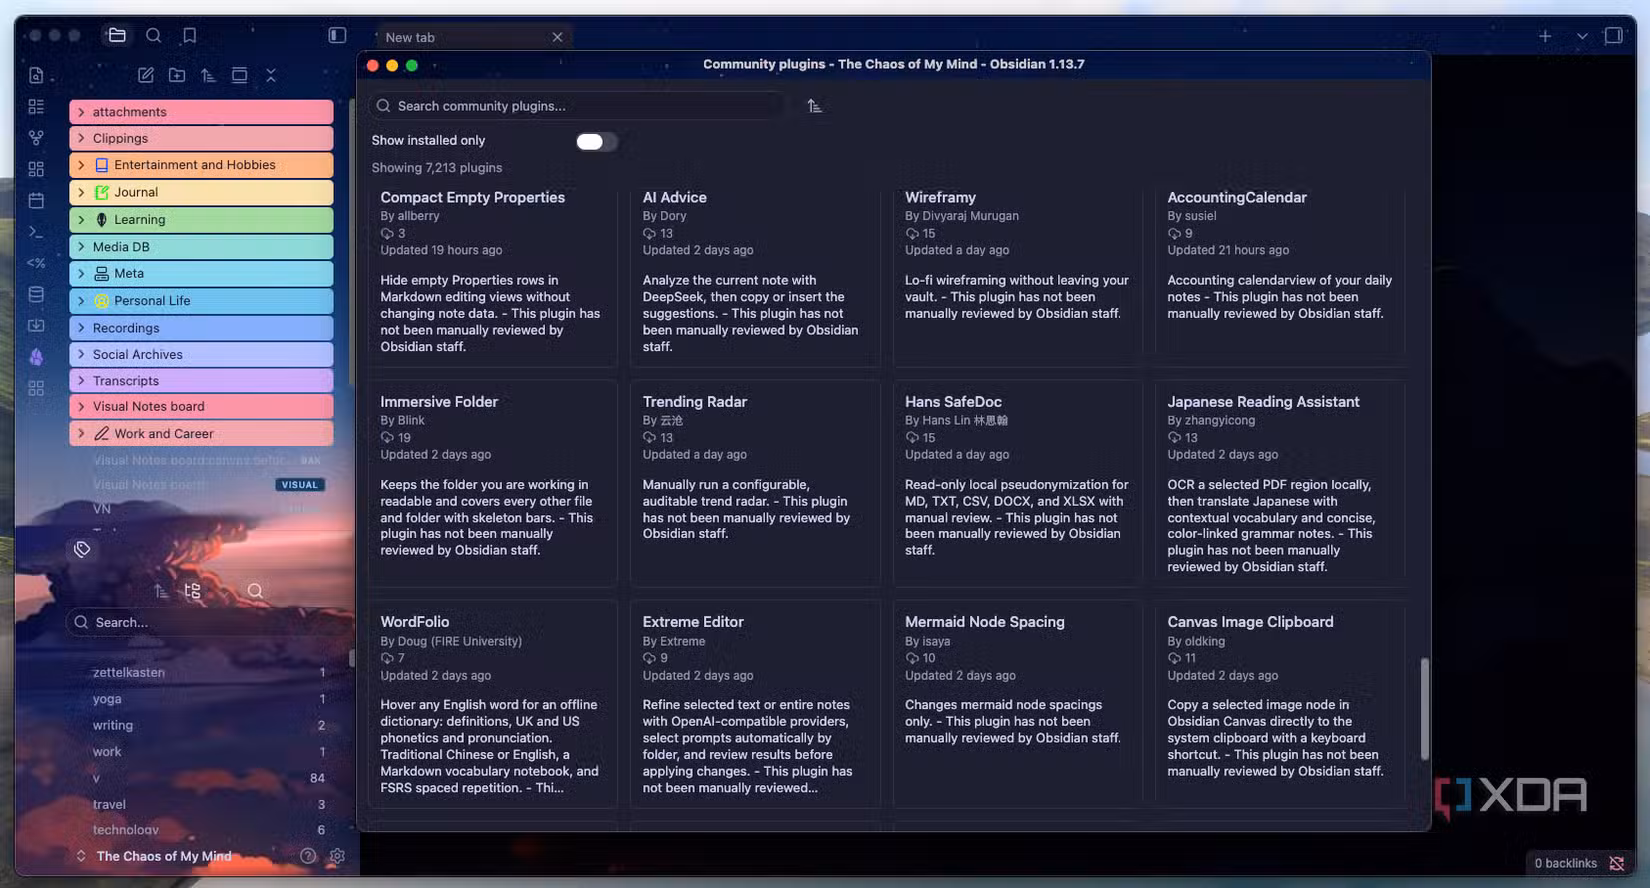Click the auto-reveal current file icon
1650x888 pixels.
point(239,75)
